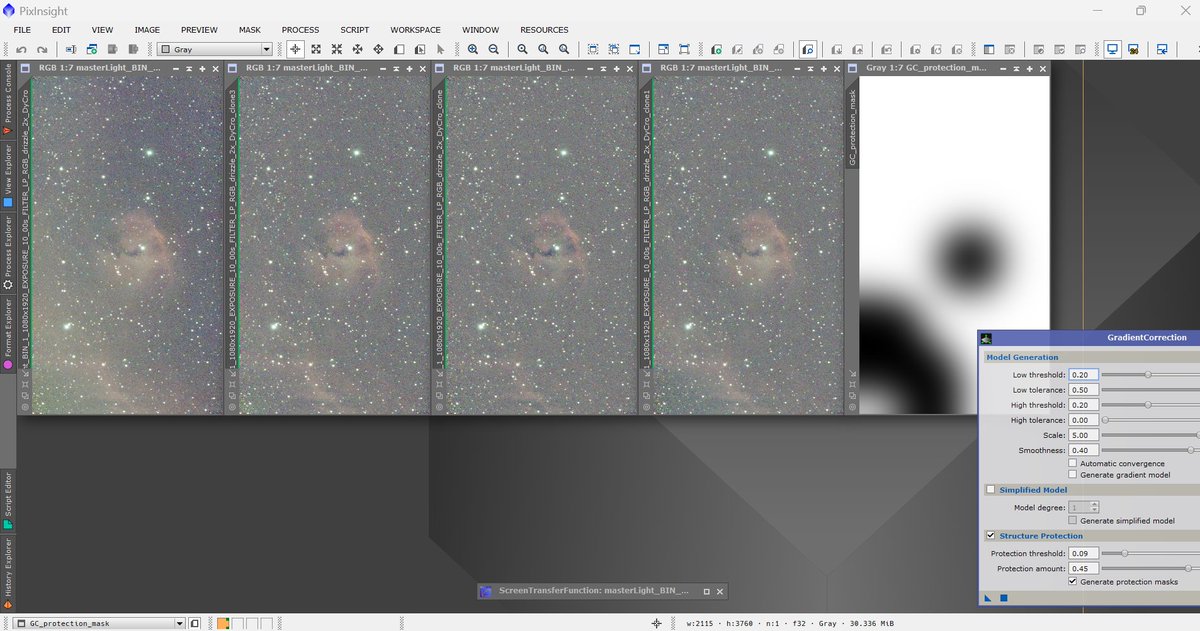Viewport: 1200px width, 631px height.
Task: Enable the Simplified Model section checkbox
Action: click(991, 490)
